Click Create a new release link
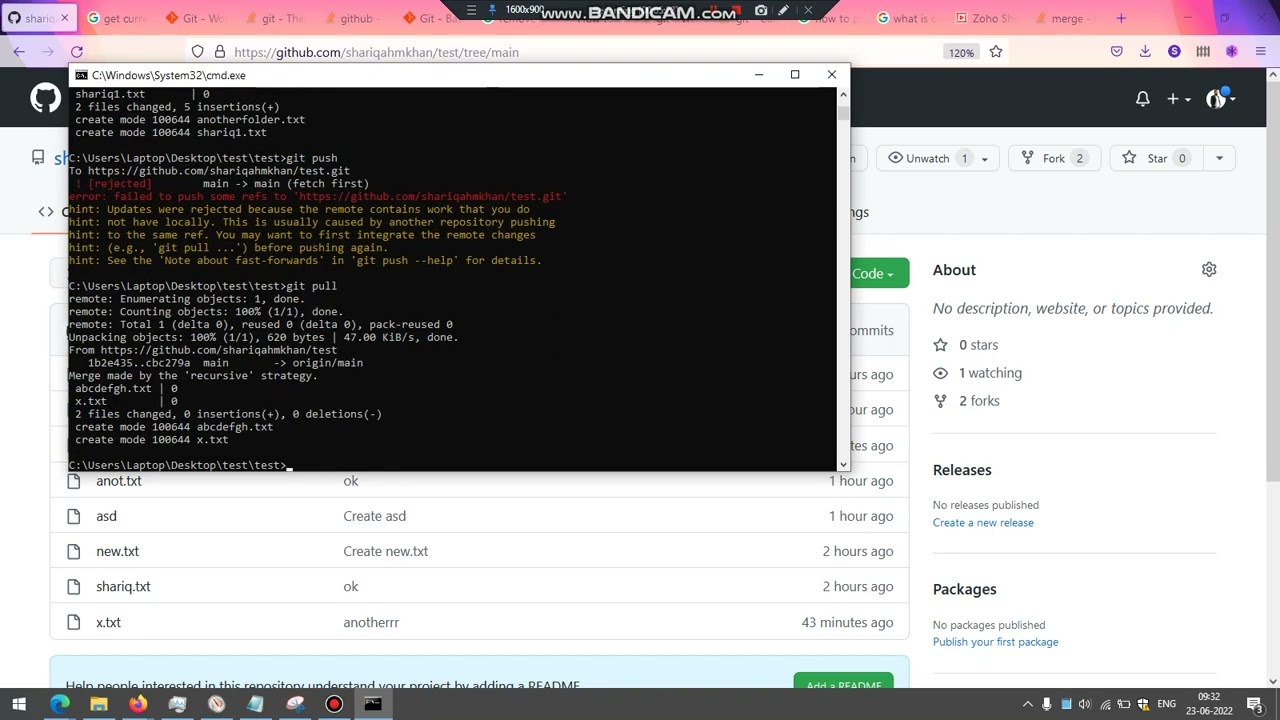Viewport: 1280px width, 720px height. point(983,523)
